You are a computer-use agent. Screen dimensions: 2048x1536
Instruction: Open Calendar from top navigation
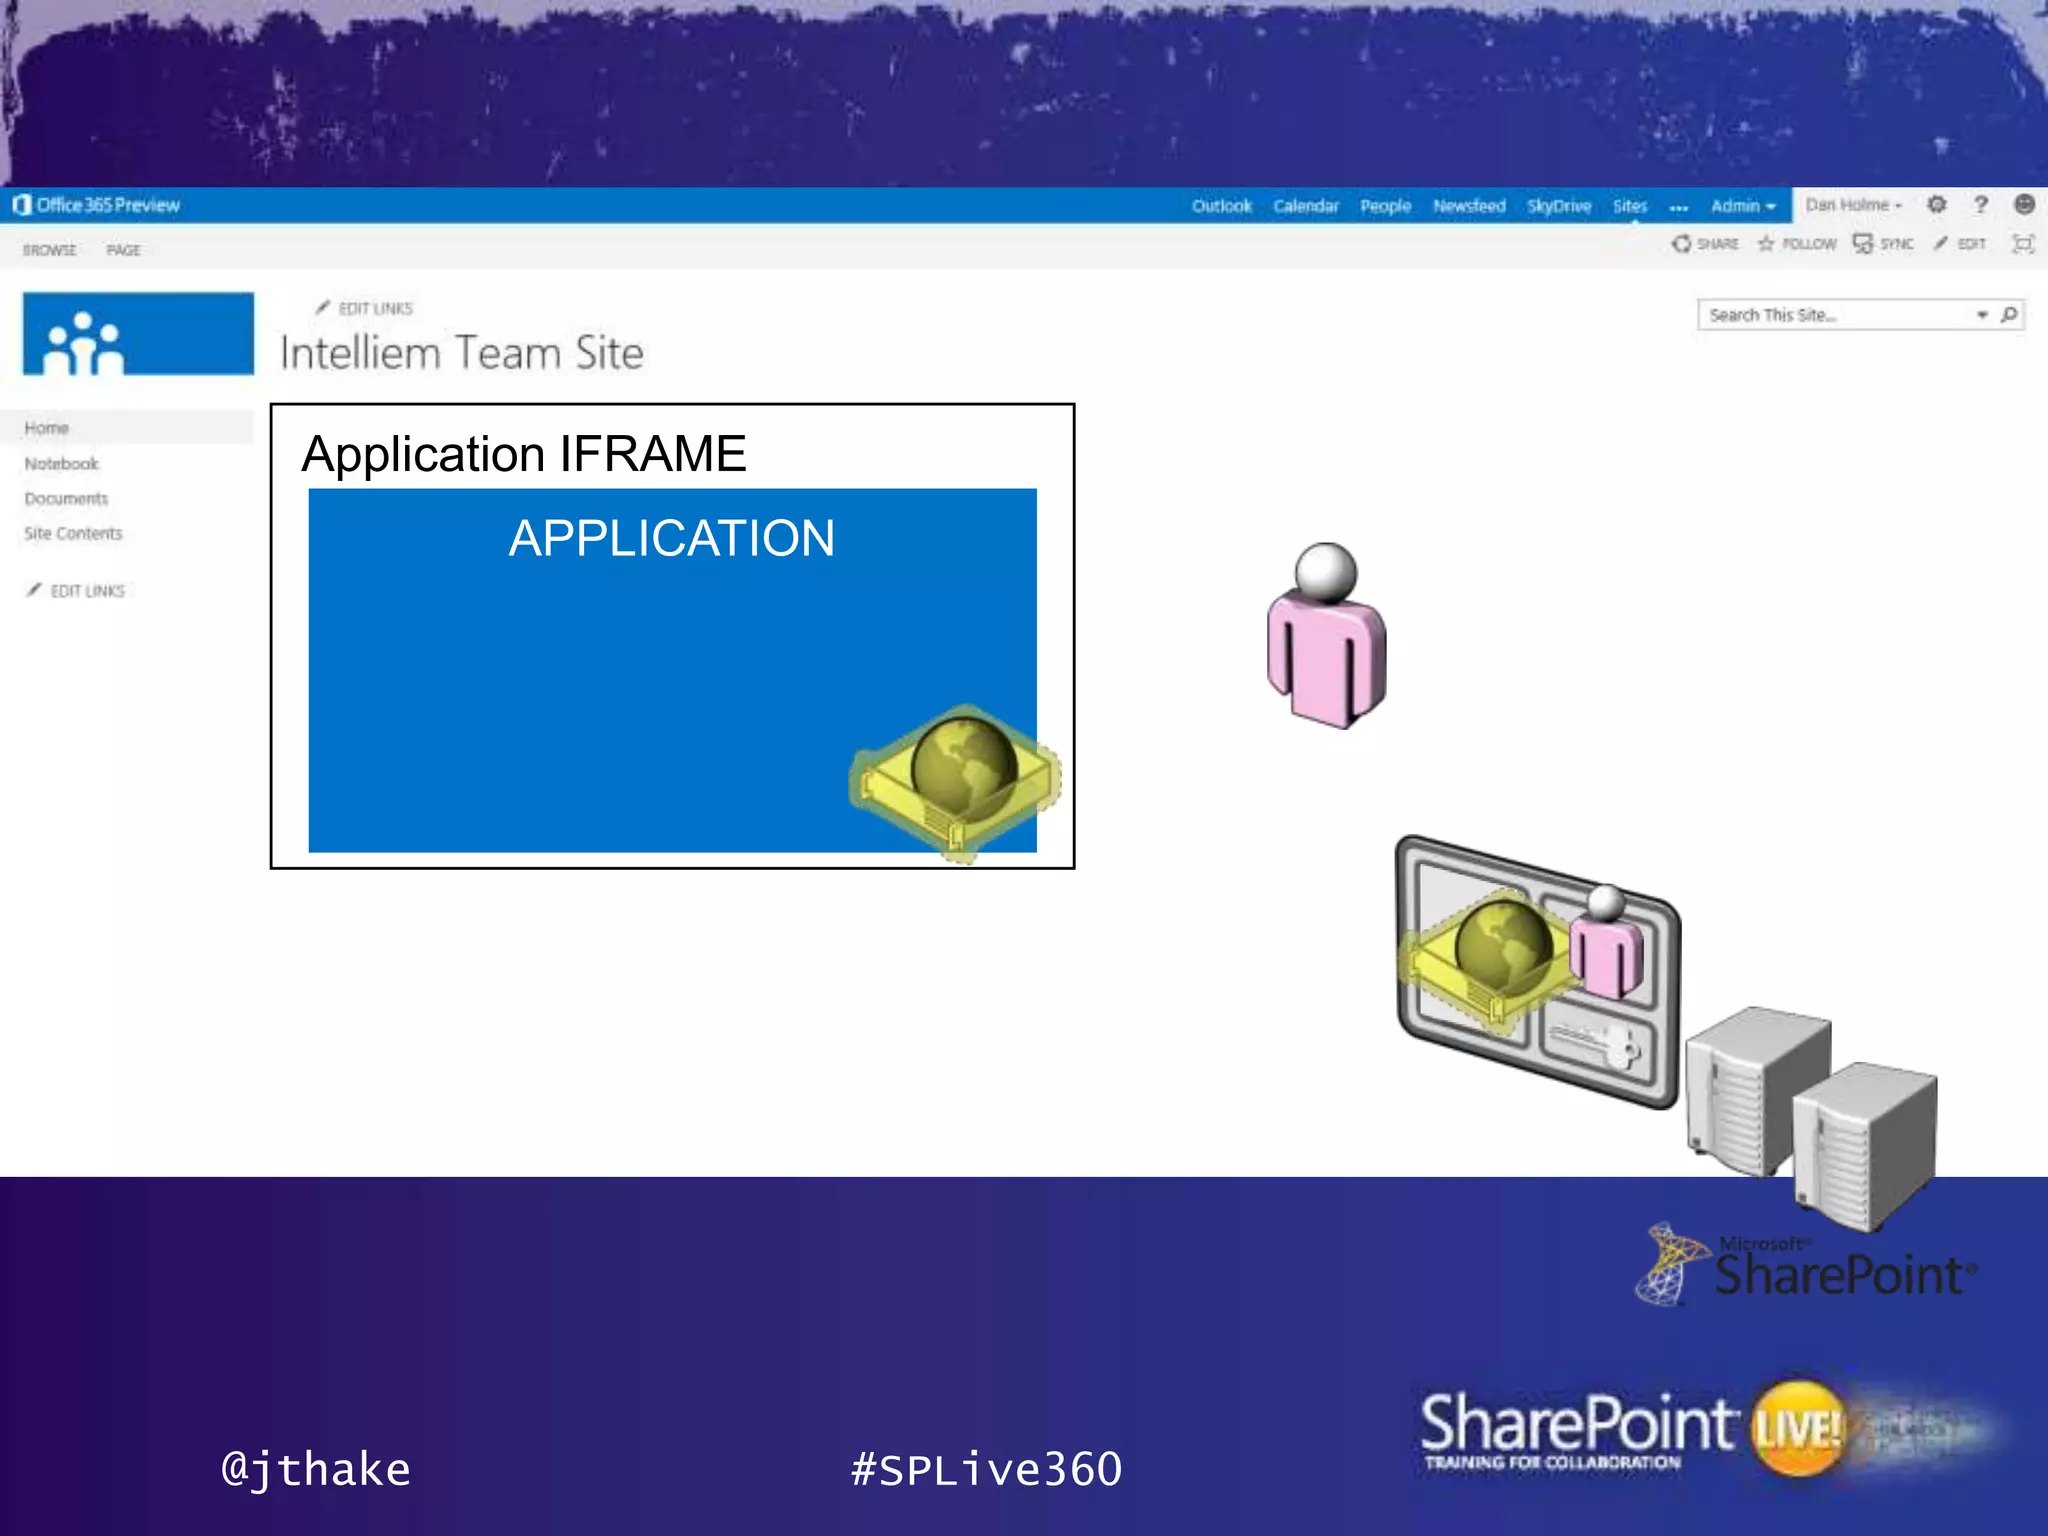click(x=1305, y=206)
